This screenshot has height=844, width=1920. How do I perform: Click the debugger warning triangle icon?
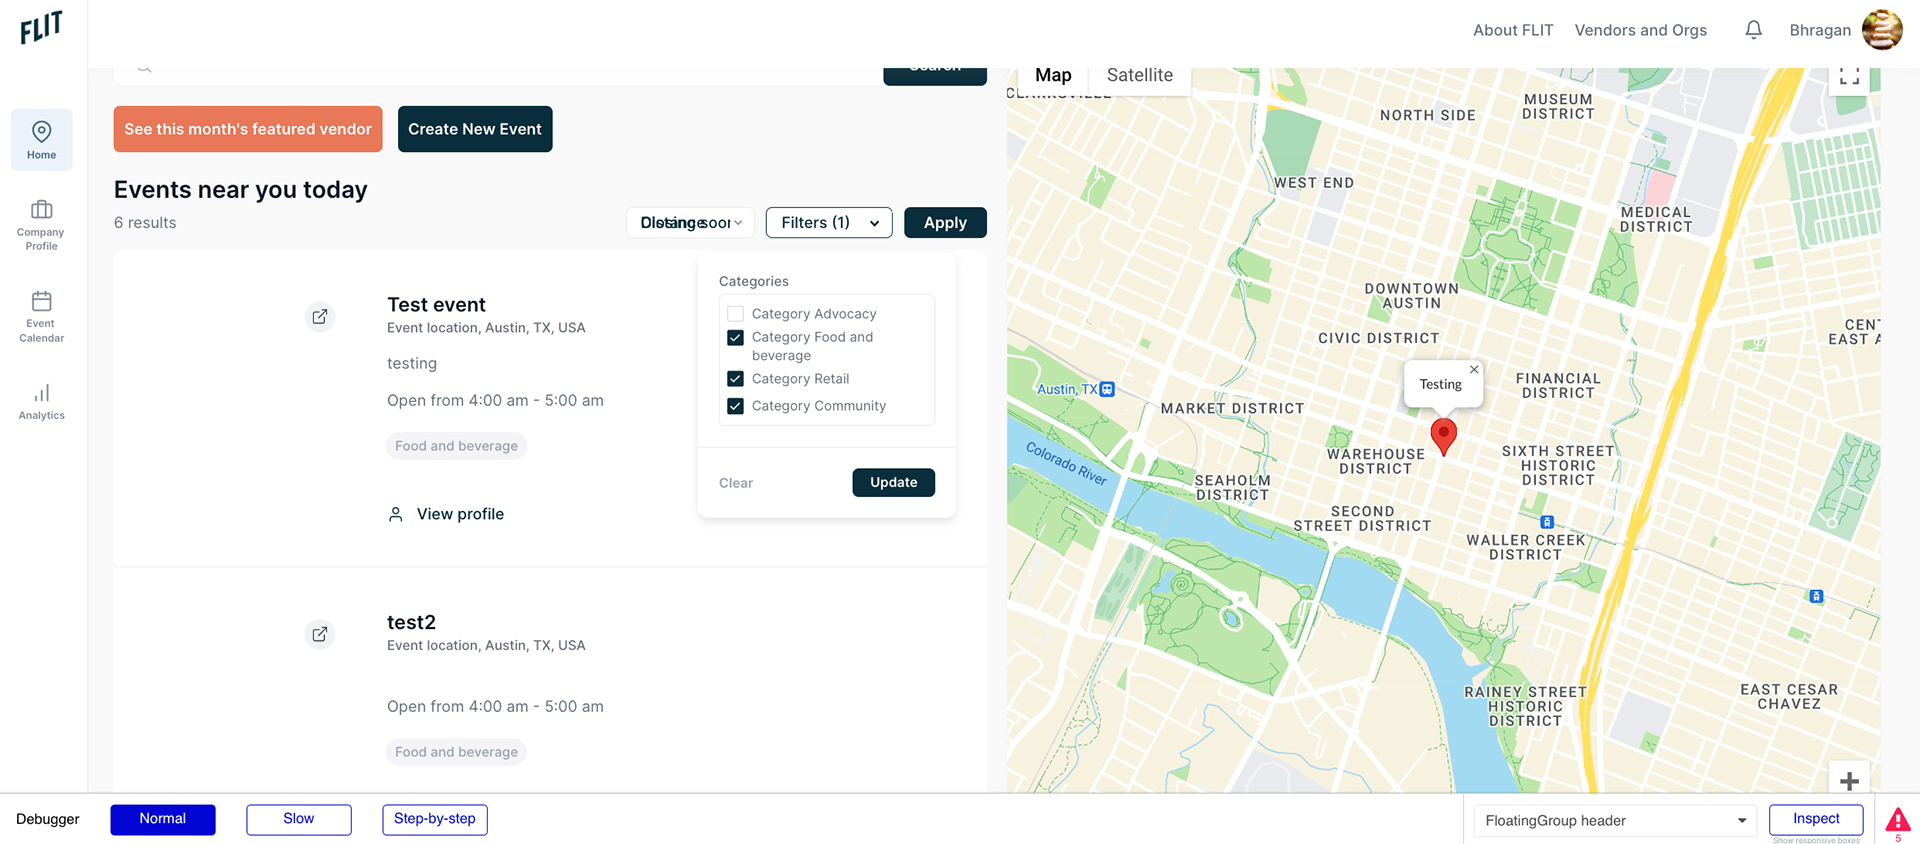pos(1897,821)
